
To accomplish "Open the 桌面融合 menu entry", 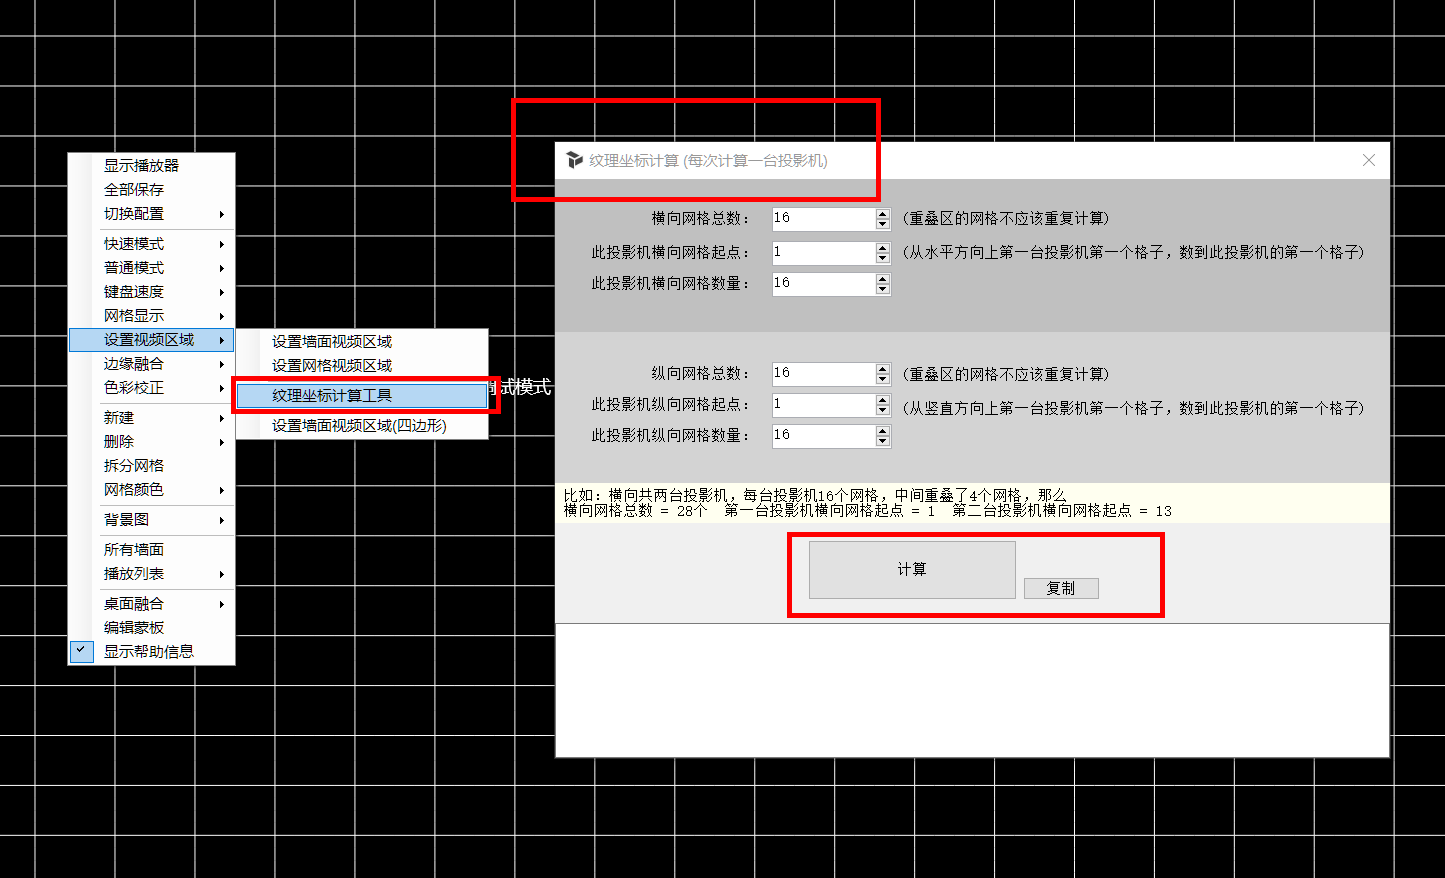I will [x=152, y=604].
